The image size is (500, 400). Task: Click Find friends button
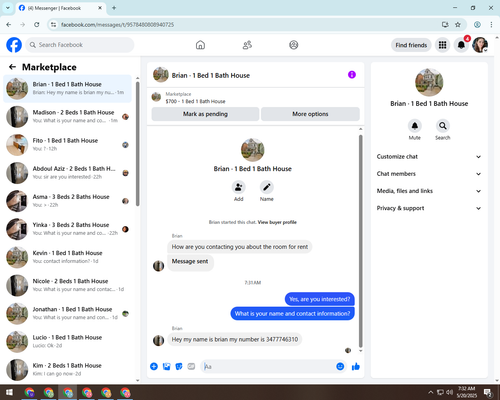pyautogui.click(x=411, y=45)
